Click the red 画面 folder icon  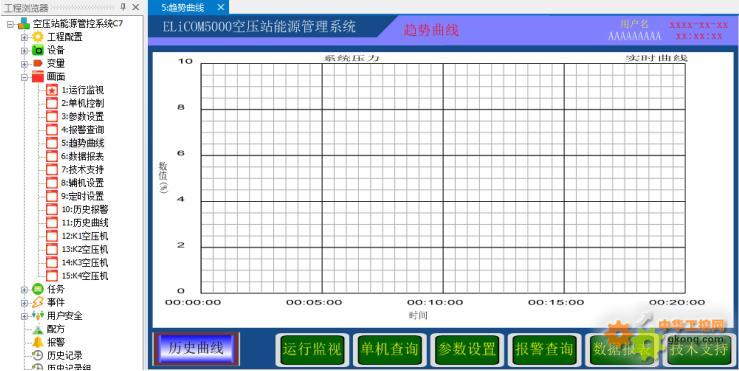[38, 76]
